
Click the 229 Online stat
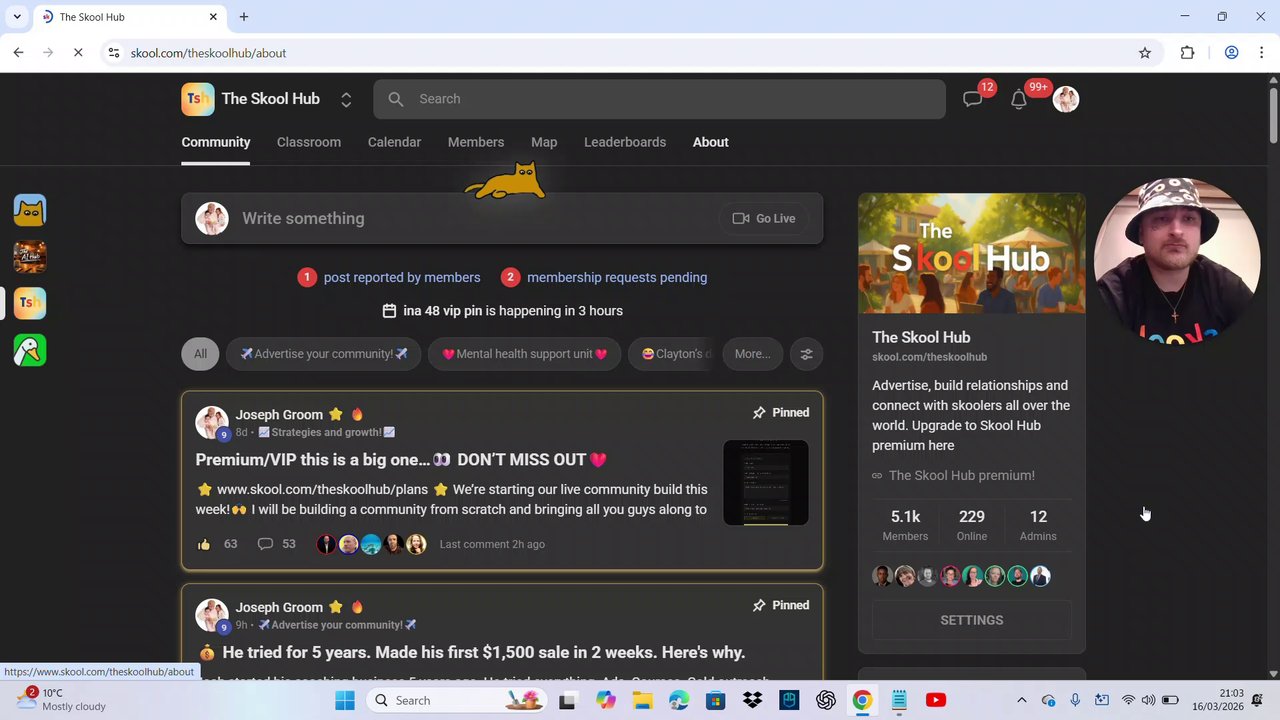(972, 525)
